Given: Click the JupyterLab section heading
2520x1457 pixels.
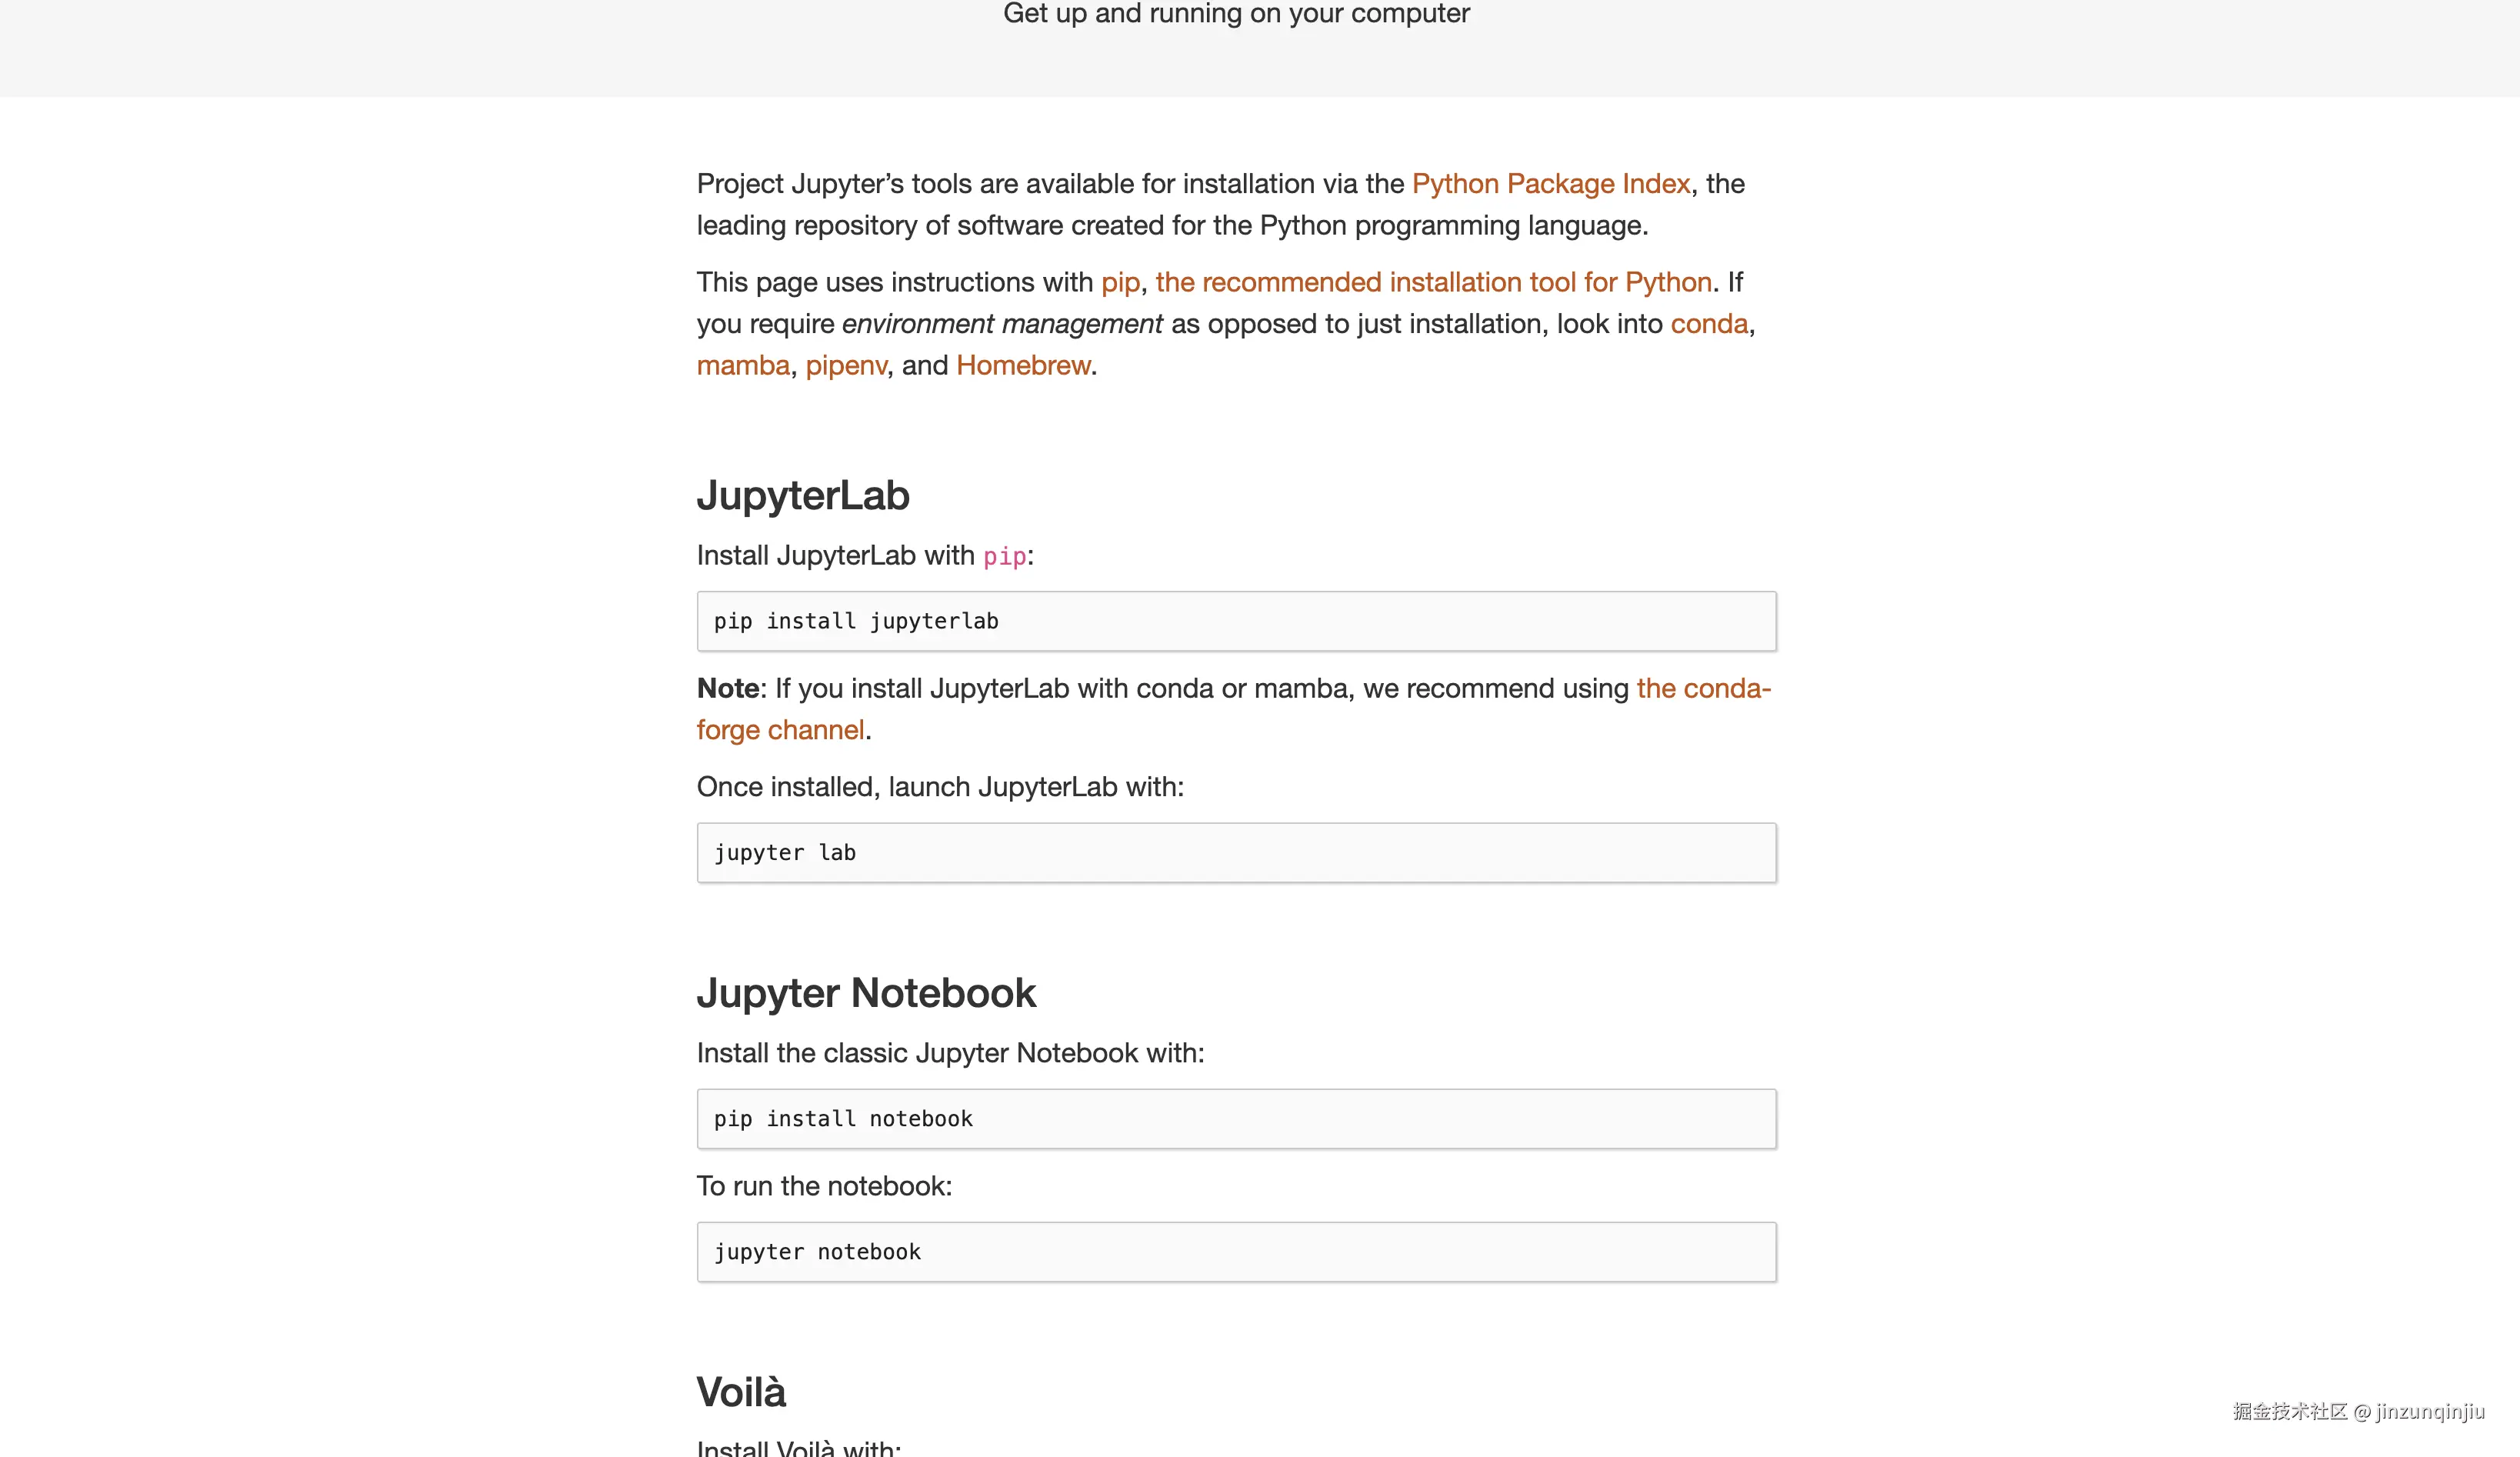Looking at the screenshot, I should coord(803,496).
